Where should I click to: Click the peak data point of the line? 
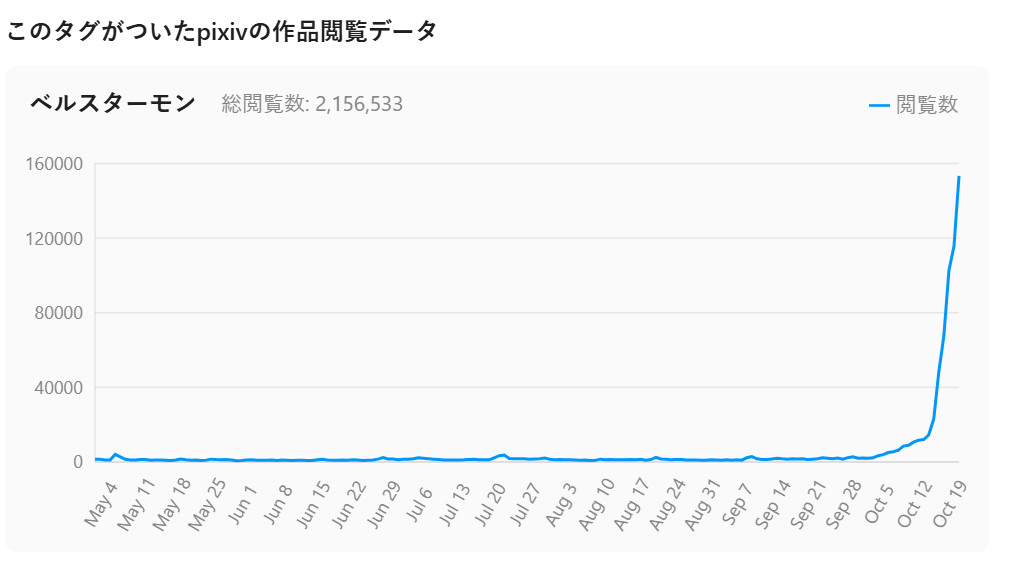click(959, 177)
